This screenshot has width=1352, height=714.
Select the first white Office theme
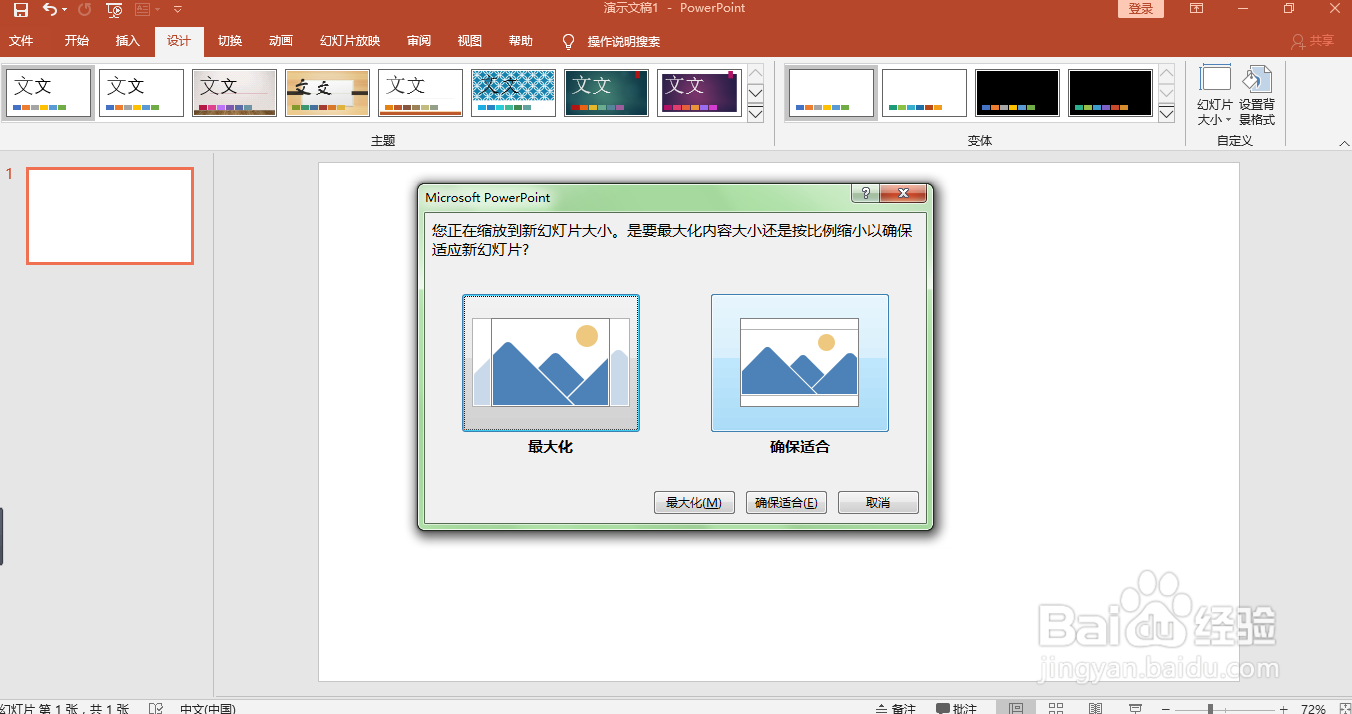(x=49, y=93)
